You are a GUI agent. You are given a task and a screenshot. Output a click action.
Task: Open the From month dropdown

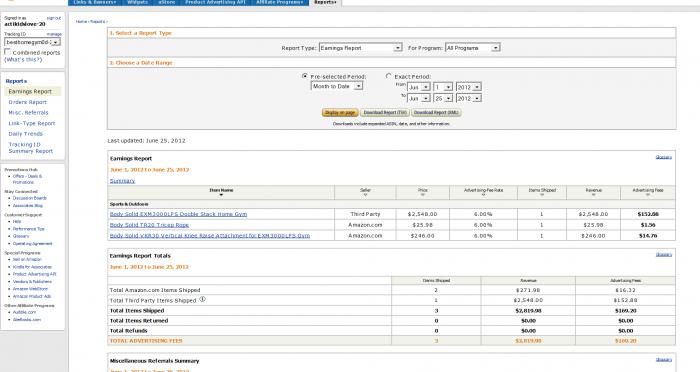click(418, 87)
